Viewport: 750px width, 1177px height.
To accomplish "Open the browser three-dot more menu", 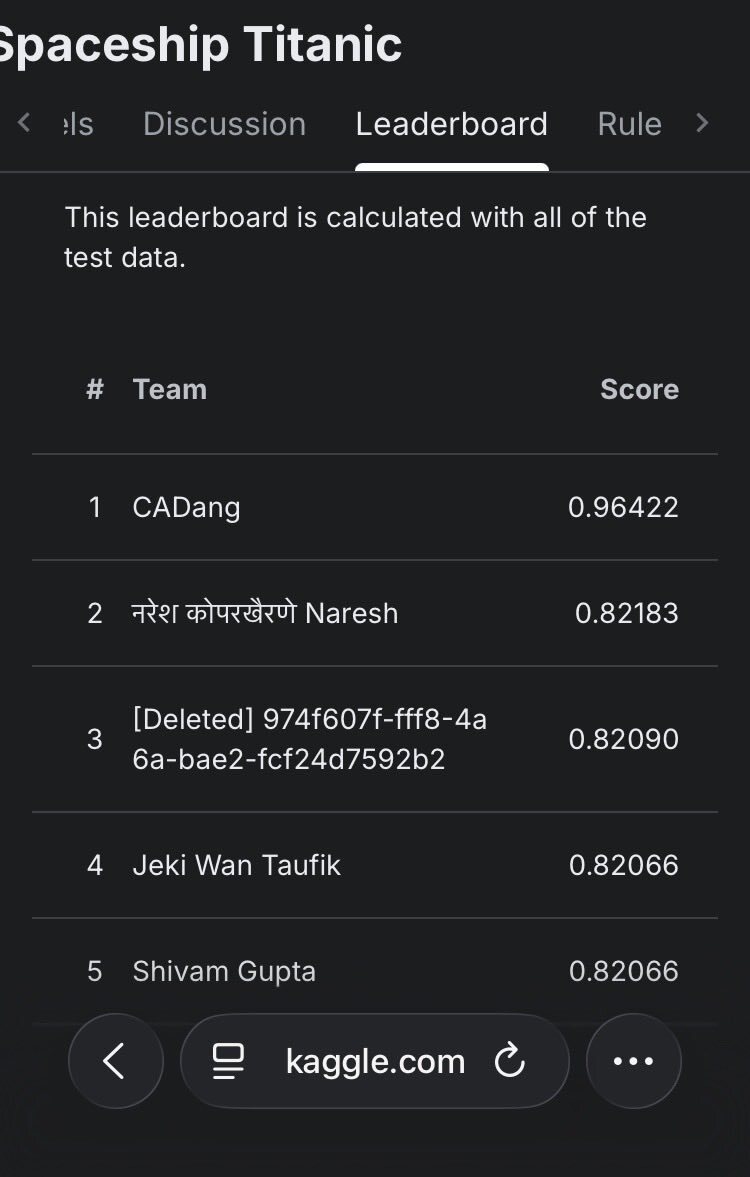I will pyautogui.click(x=633, y=1061).
